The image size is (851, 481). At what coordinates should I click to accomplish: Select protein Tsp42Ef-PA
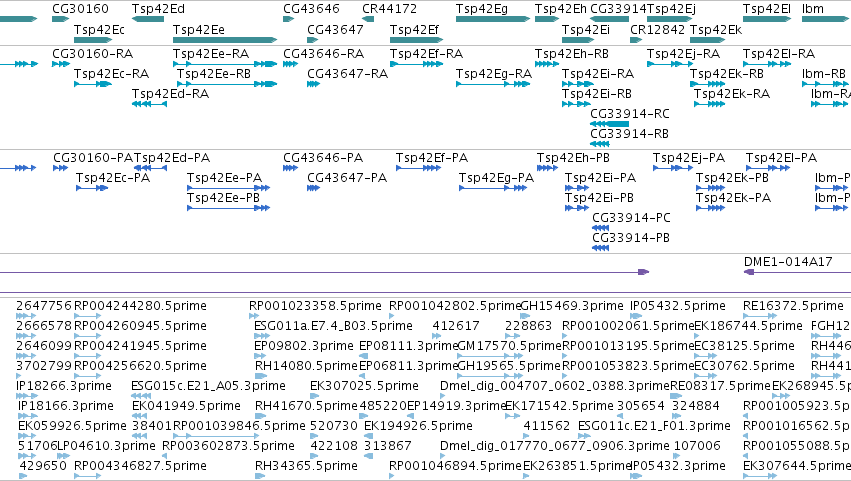coord(431,158)
